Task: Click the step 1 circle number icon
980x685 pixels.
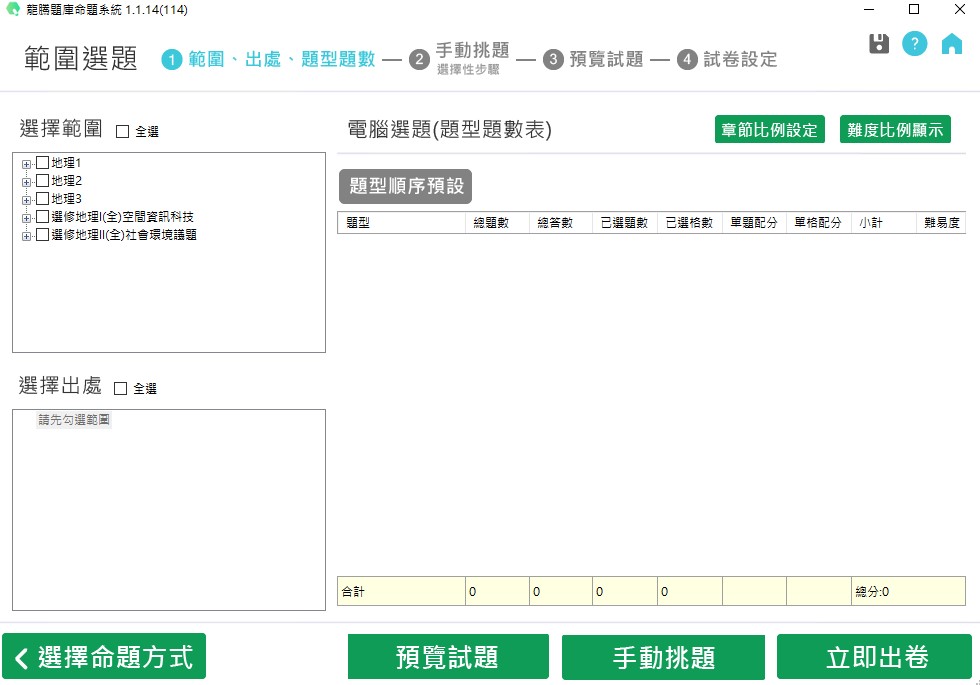Action: coord(172,60)
